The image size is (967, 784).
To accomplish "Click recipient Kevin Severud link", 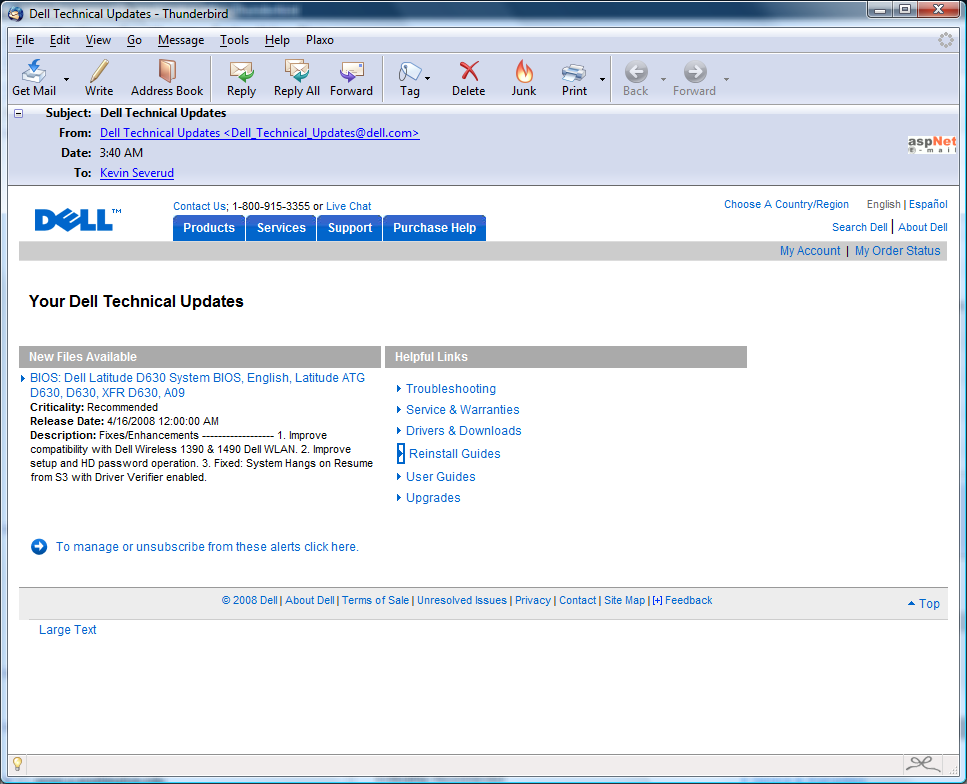I will [x=137, y=173].
